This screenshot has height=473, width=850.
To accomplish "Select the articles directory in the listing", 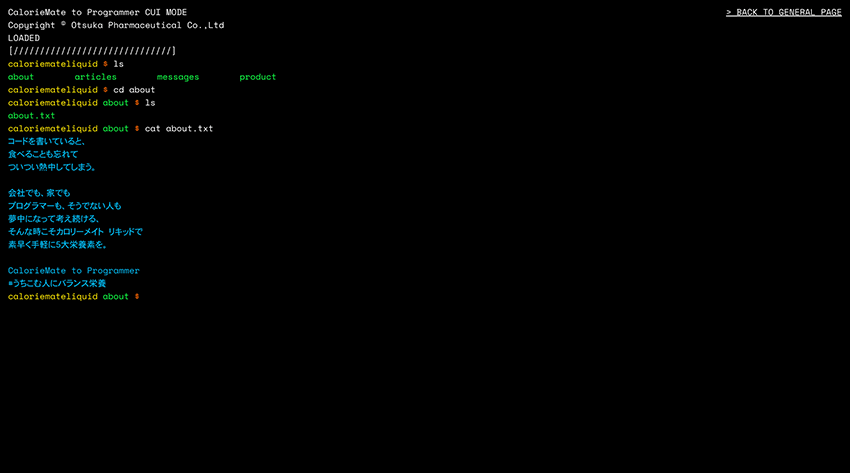I will click(95, 77).
